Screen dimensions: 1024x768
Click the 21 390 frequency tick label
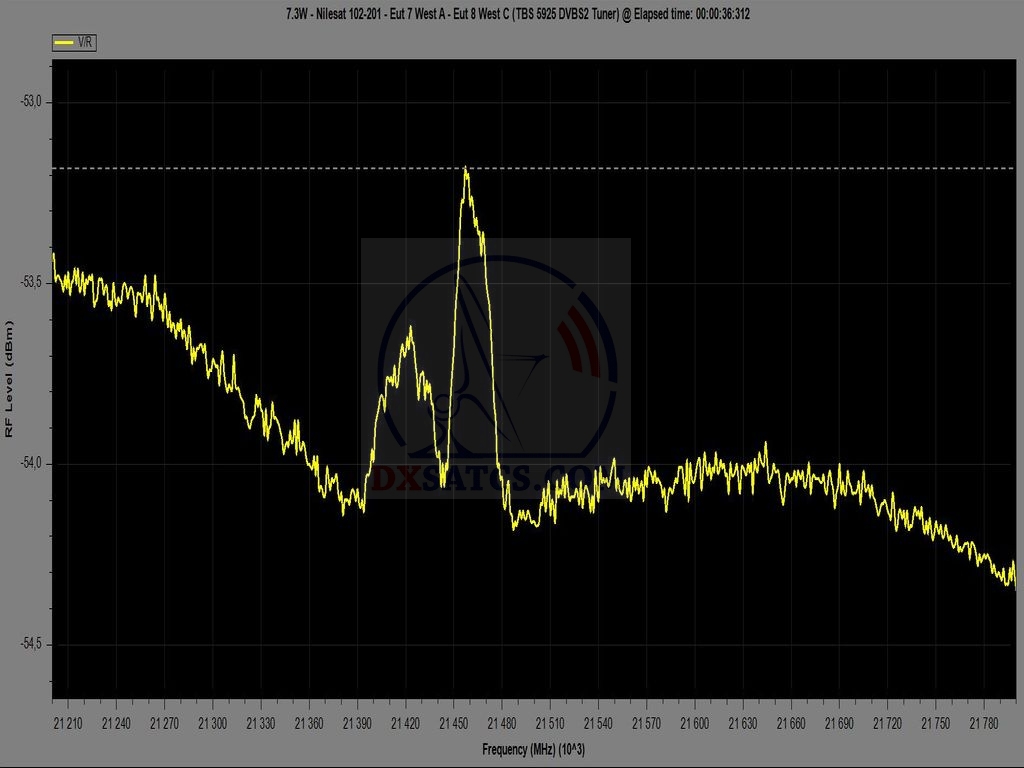coord(358,723)
